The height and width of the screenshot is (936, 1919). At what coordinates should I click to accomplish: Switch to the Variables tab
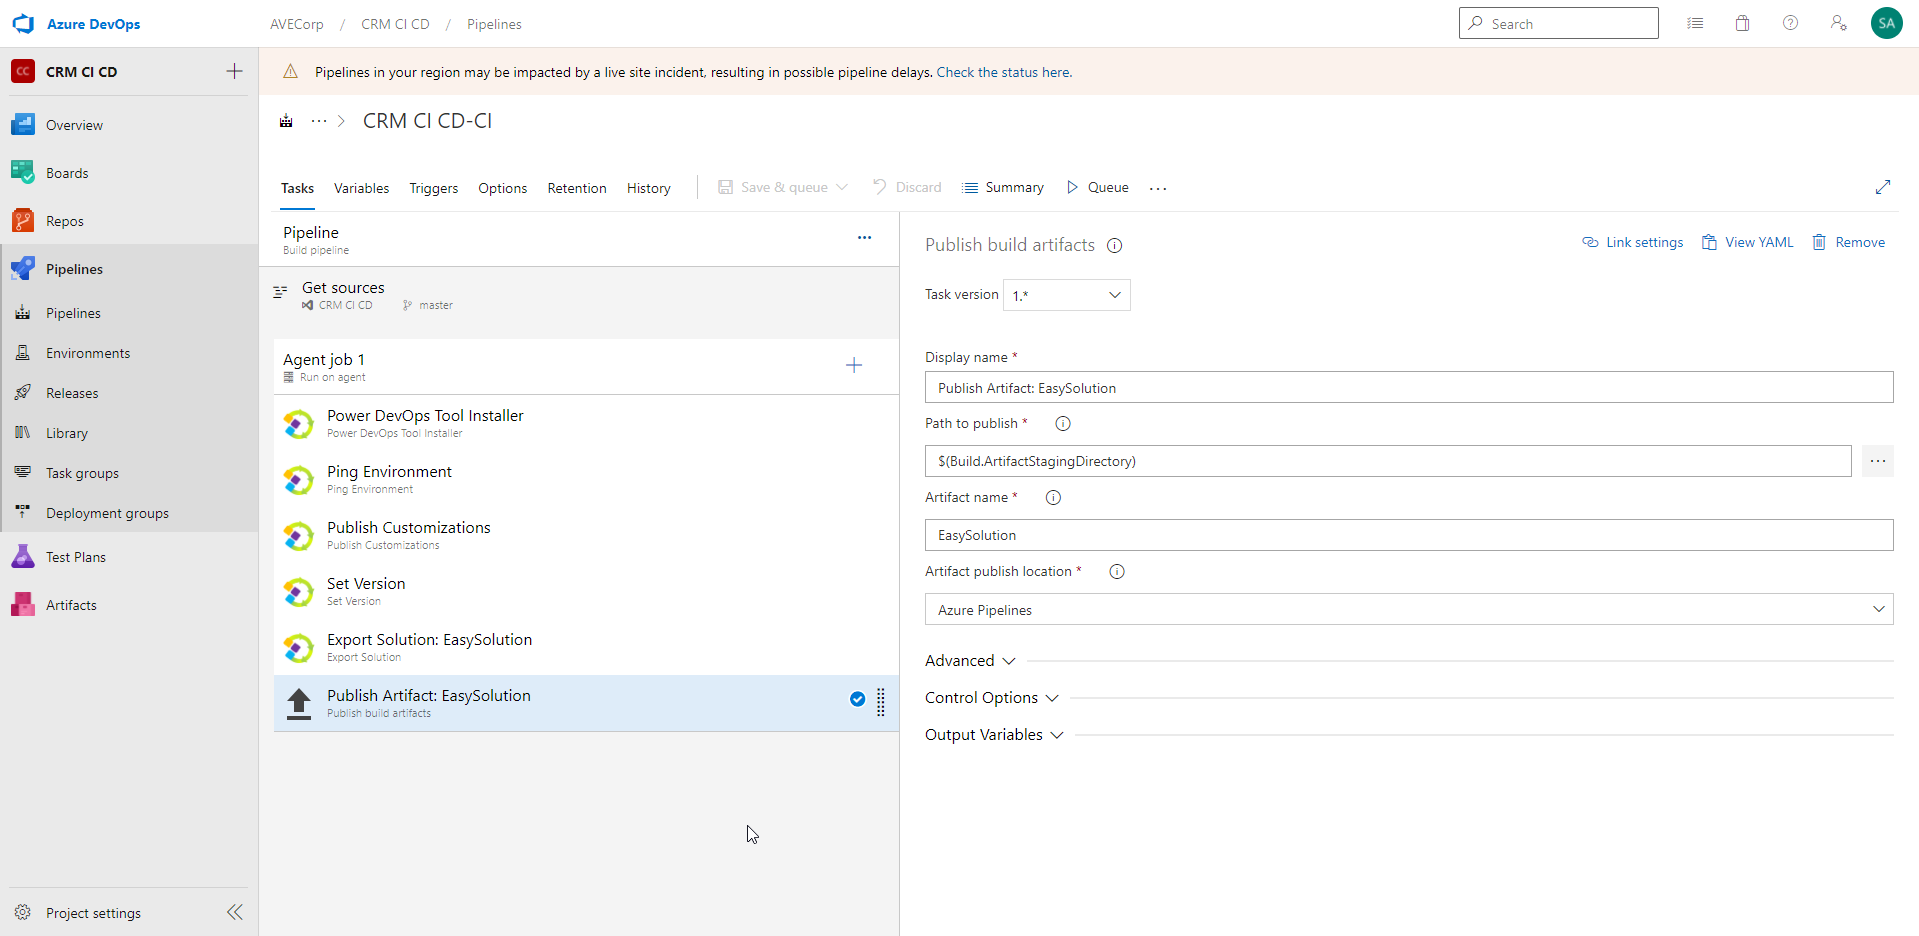tap(361, 188)
